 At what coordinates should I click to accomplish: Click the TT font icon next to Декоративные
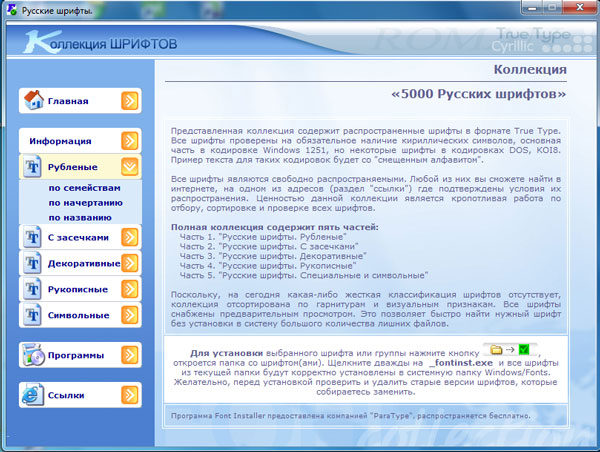click(32, 263)
